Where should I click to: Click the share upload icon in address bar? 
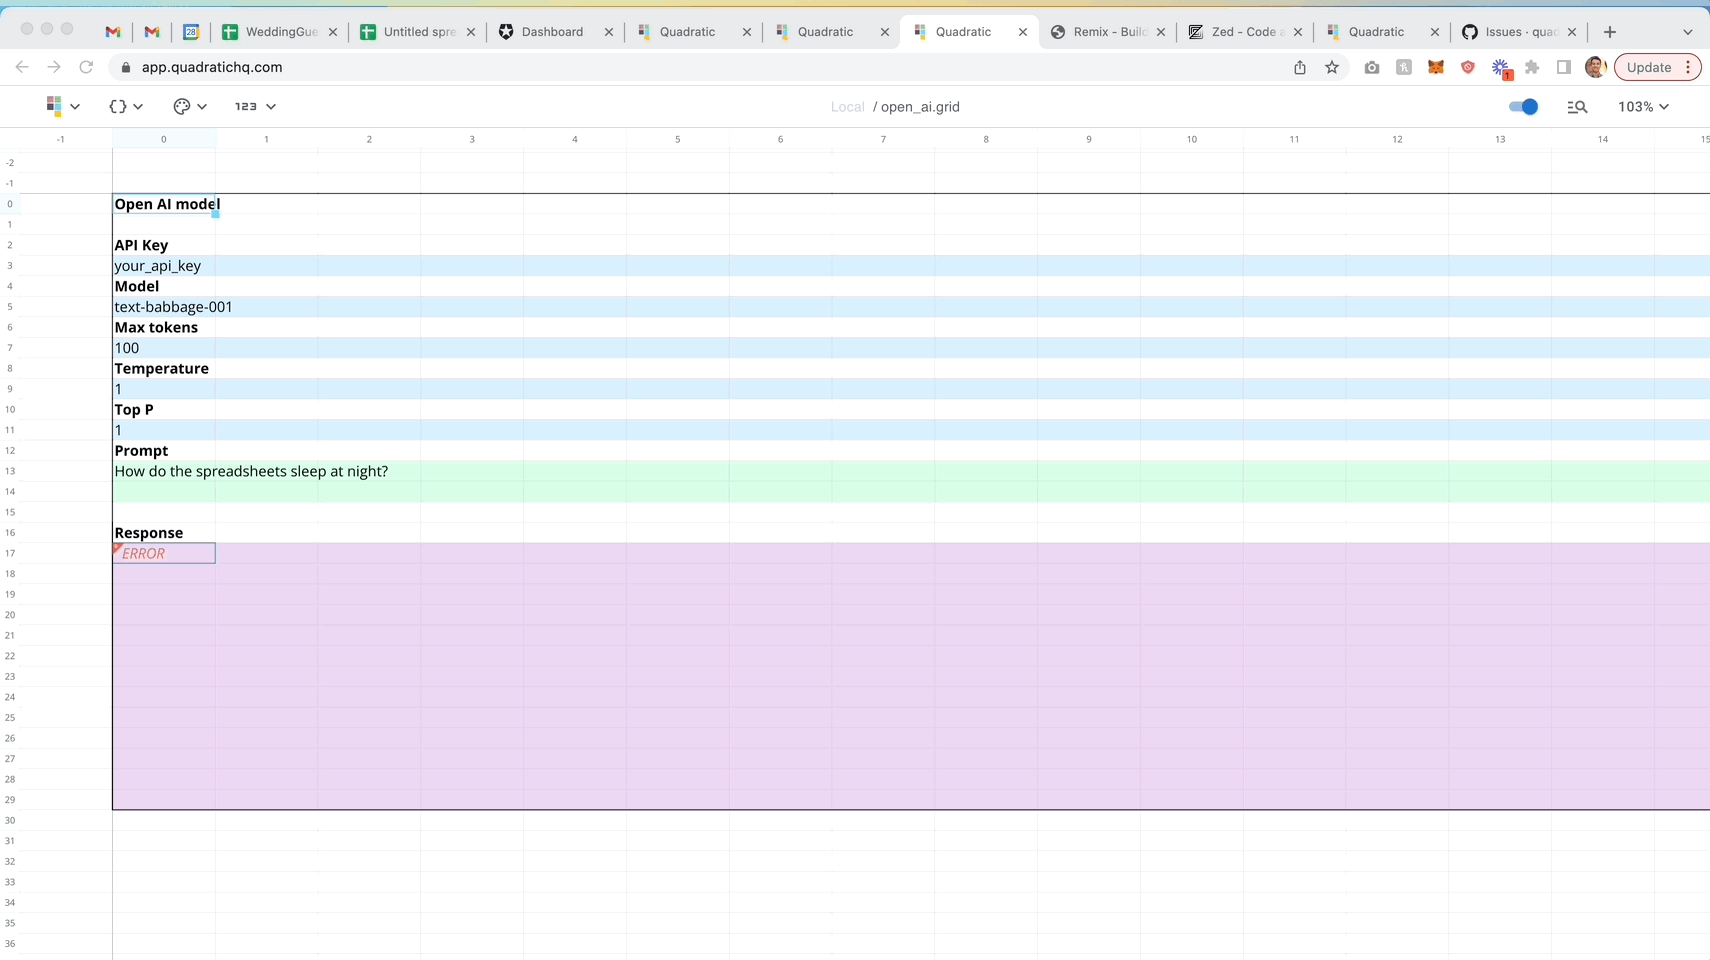(x=1299, y=67)
